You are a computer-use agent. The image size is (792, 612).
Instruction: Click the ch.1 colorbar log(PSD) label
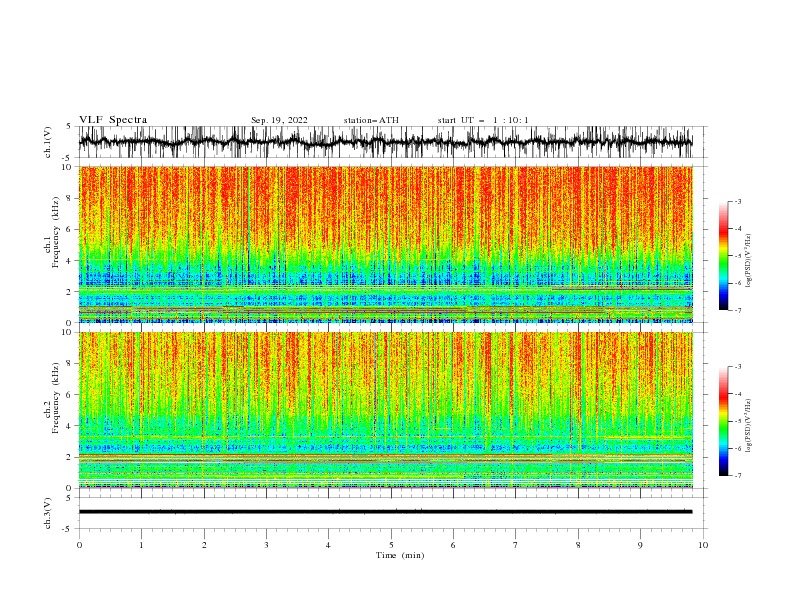(x=748, y=261)
